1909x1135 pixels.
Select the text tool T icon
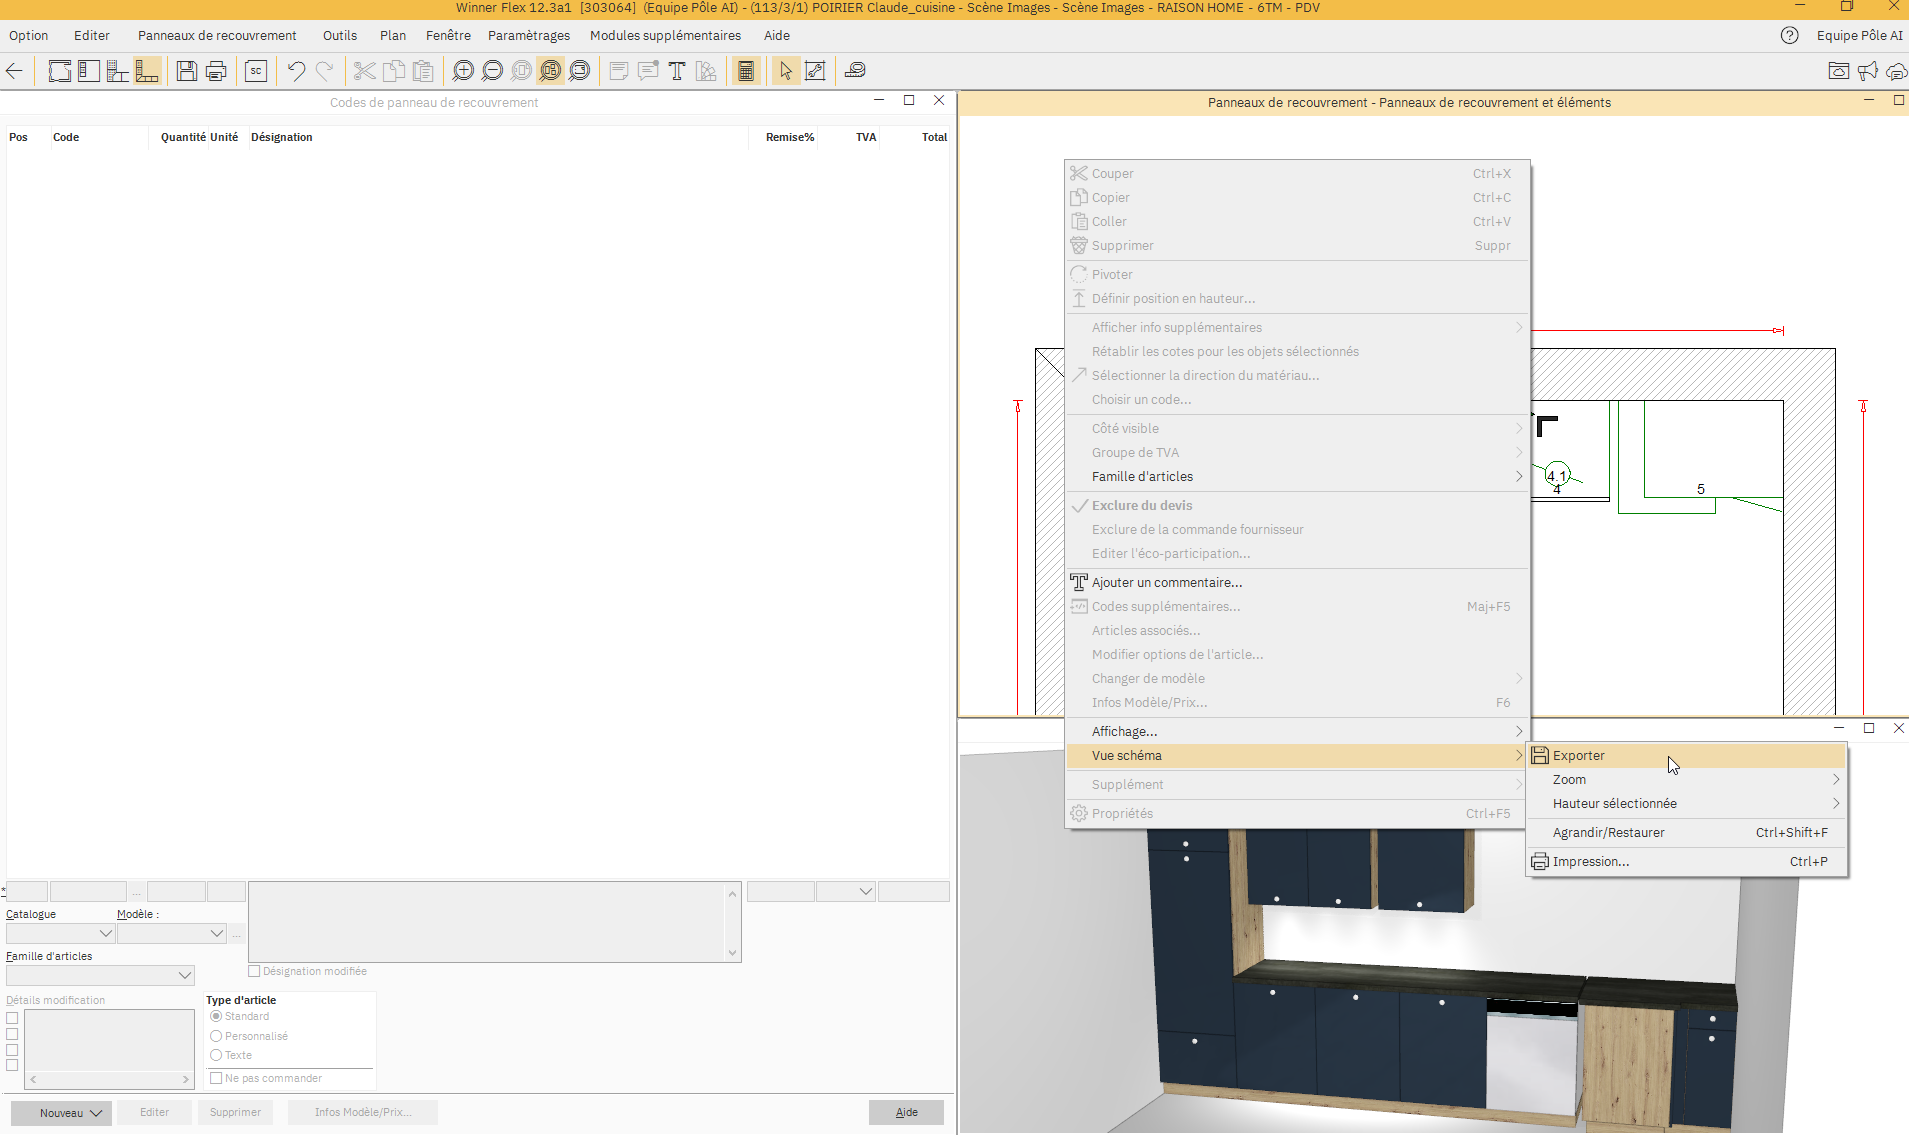coord(677,71)
